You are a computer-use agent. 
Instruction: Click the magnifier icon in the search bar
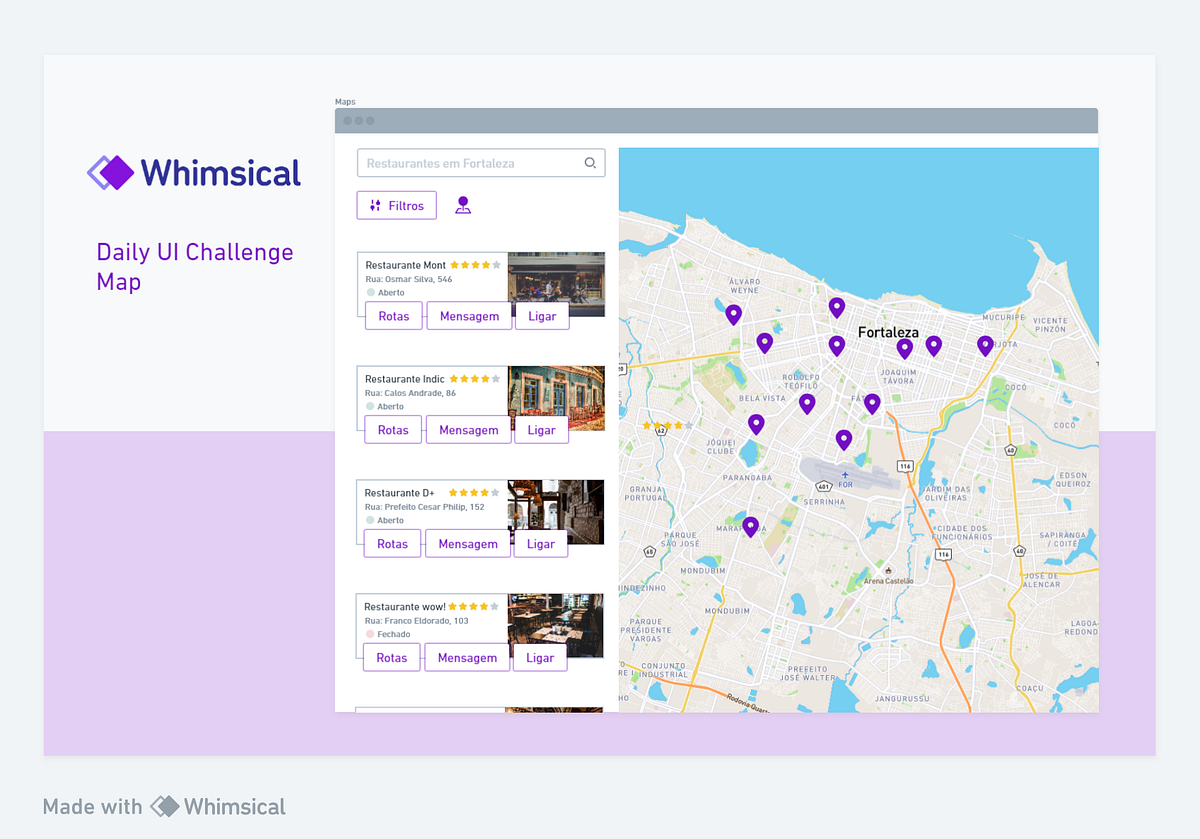tap(590, 162)
